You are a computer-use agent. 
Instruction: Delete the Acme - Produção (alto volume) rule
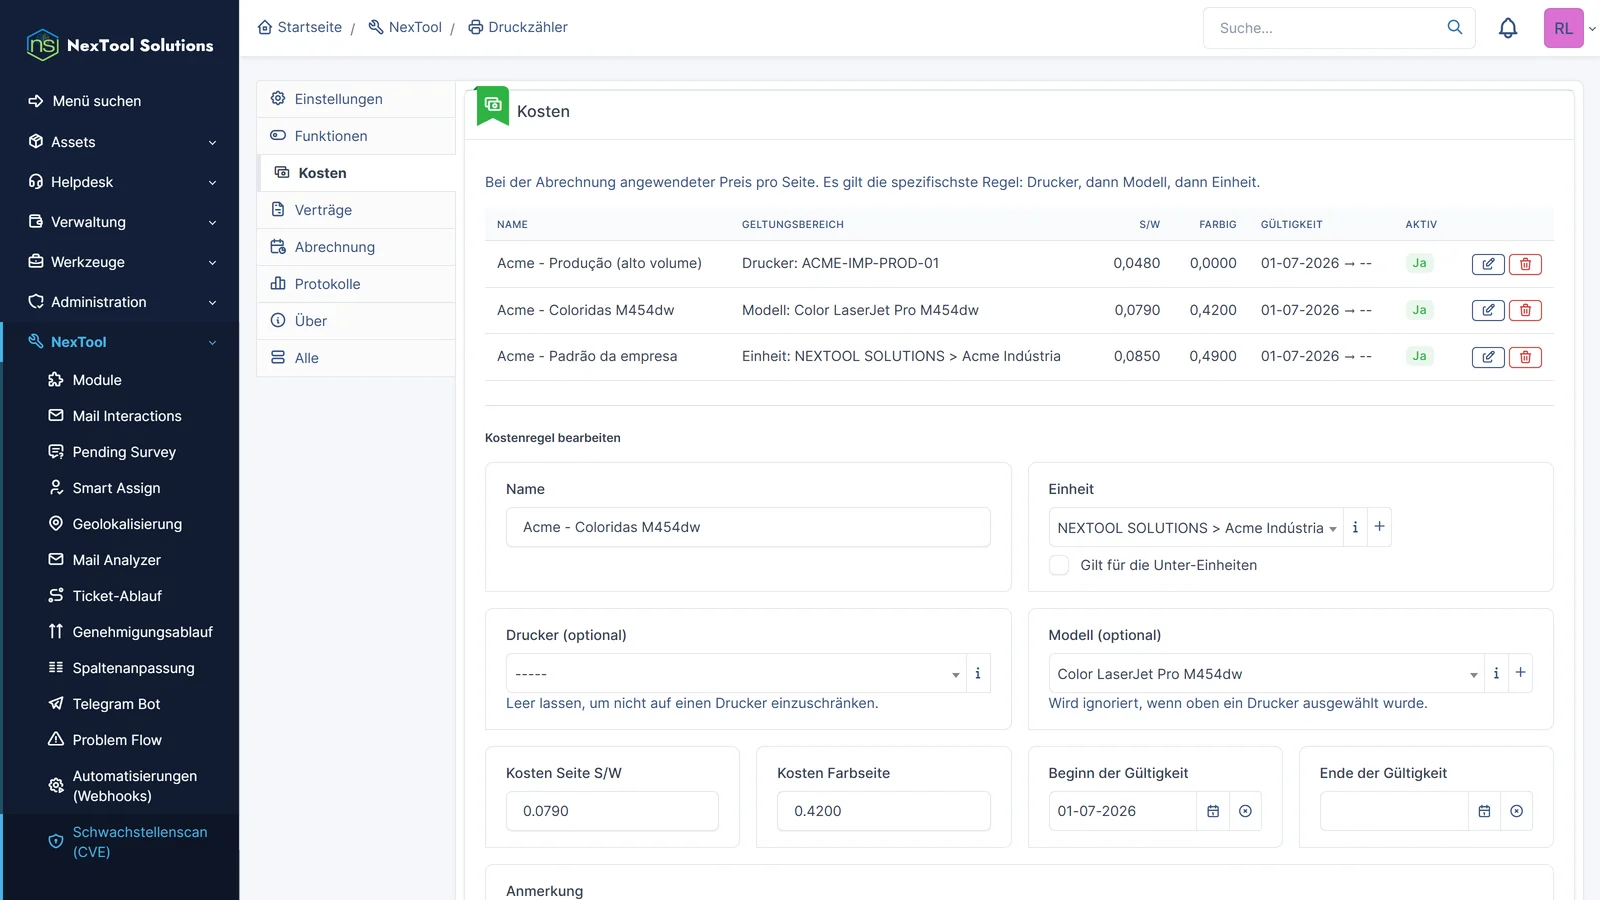pyautogui.click(x=1525, y=264)
